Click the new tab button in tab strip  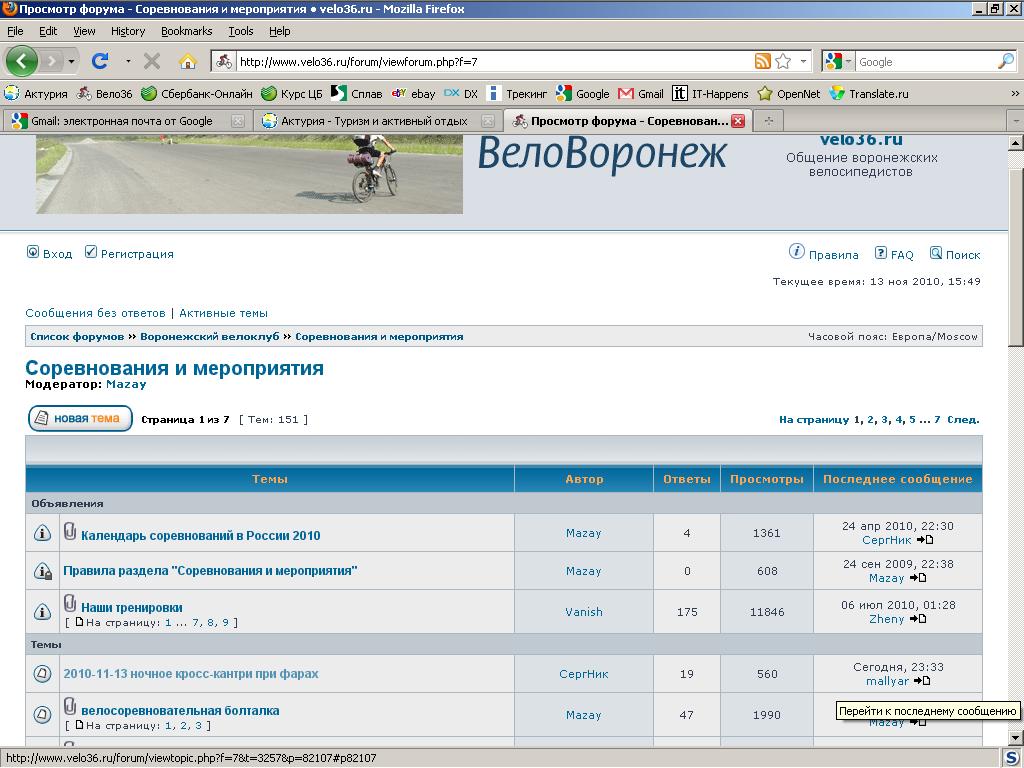tap(768, 121)
